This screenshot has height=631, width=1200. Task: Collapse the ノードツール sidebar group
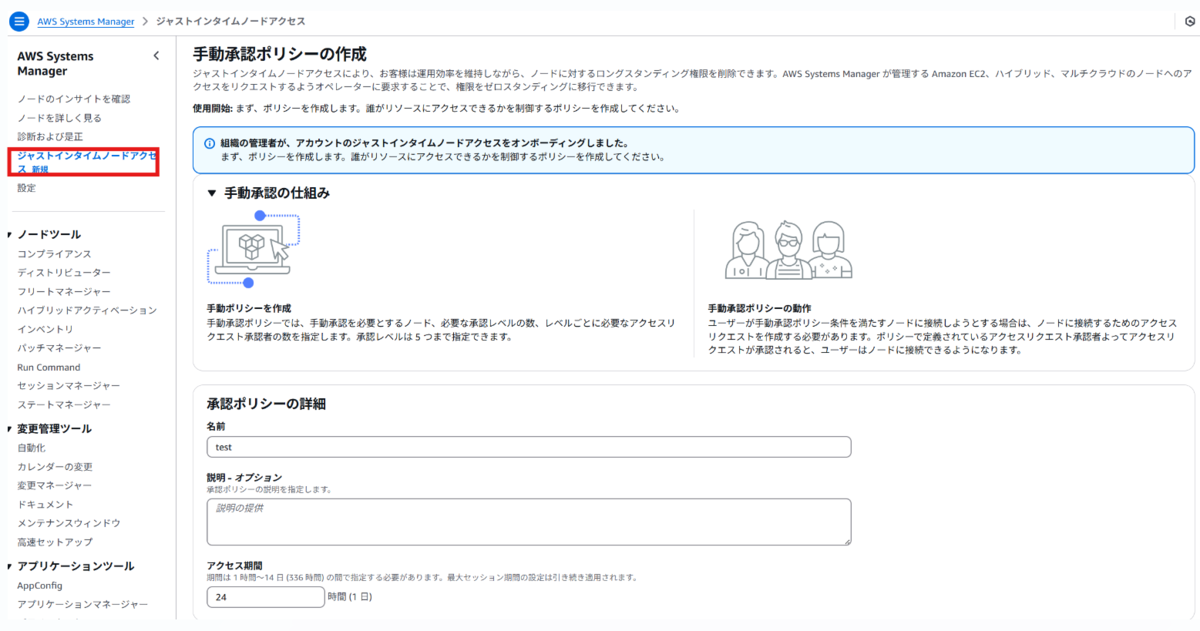10,235
